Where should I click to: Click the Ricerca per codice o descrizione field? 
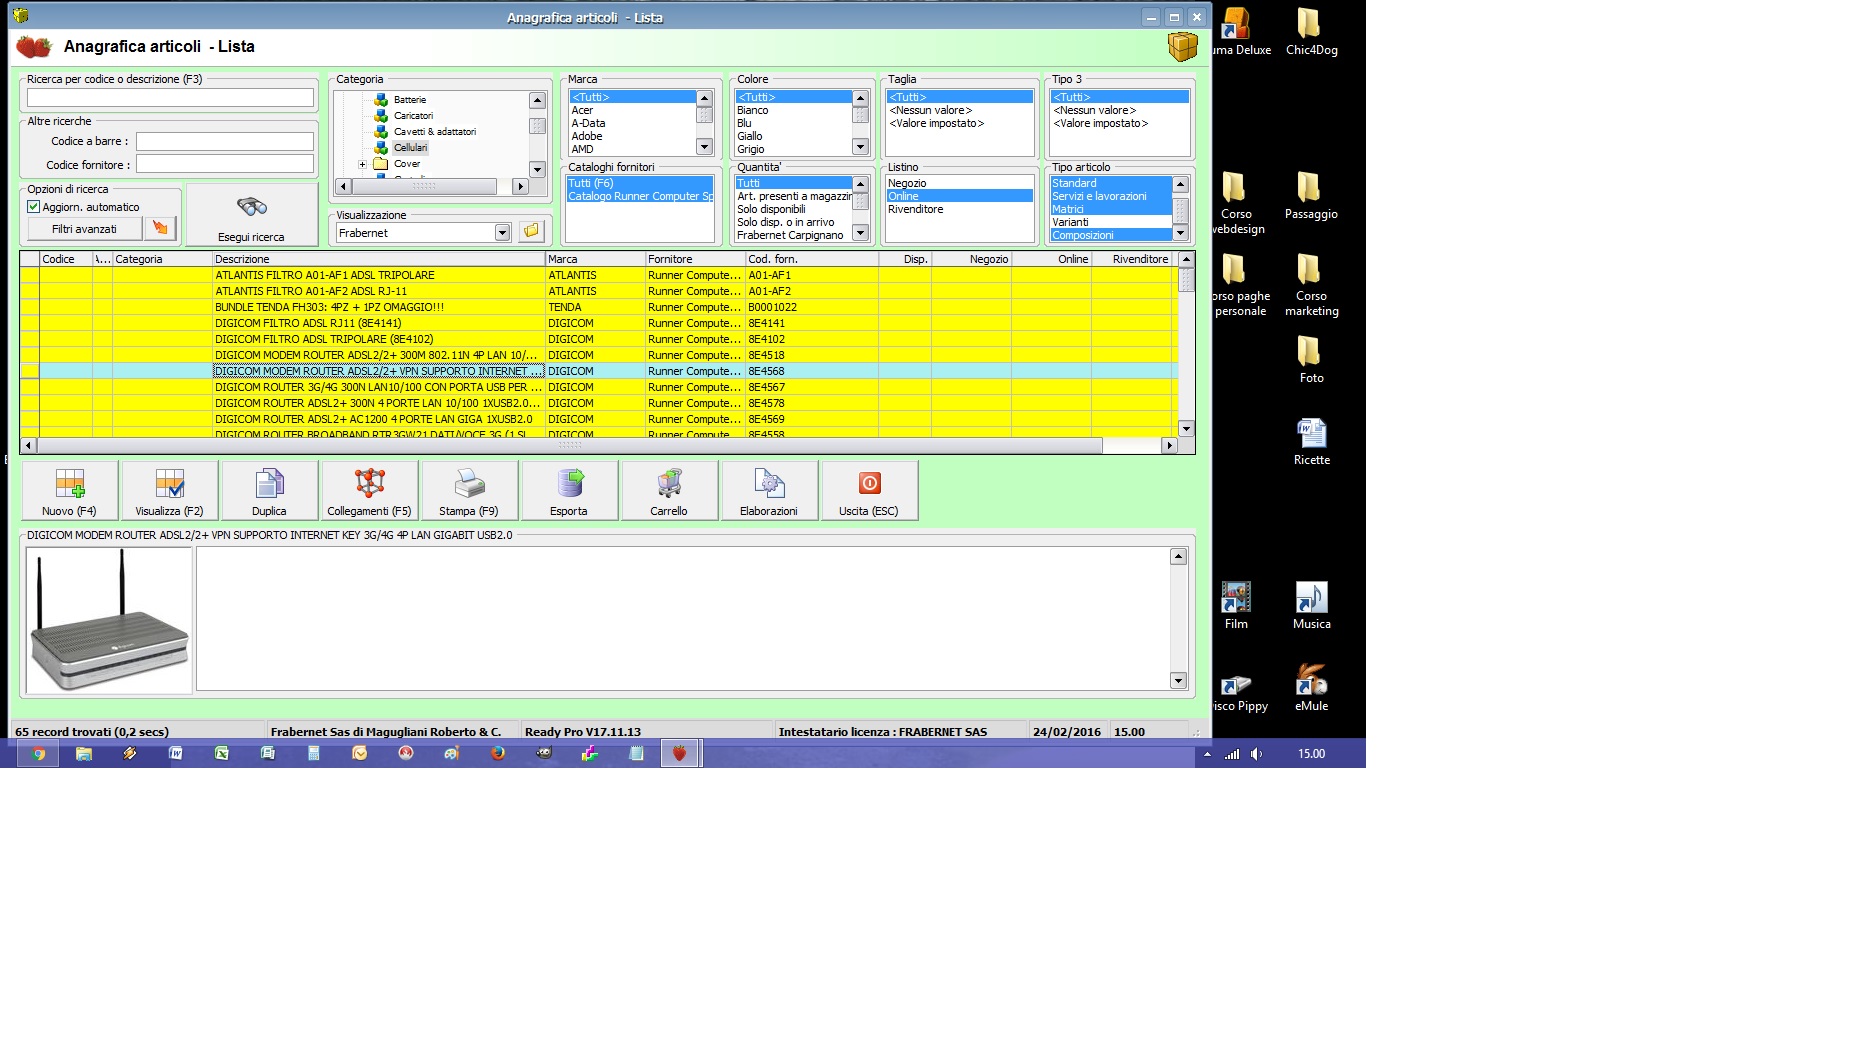[x=170, y=97]
